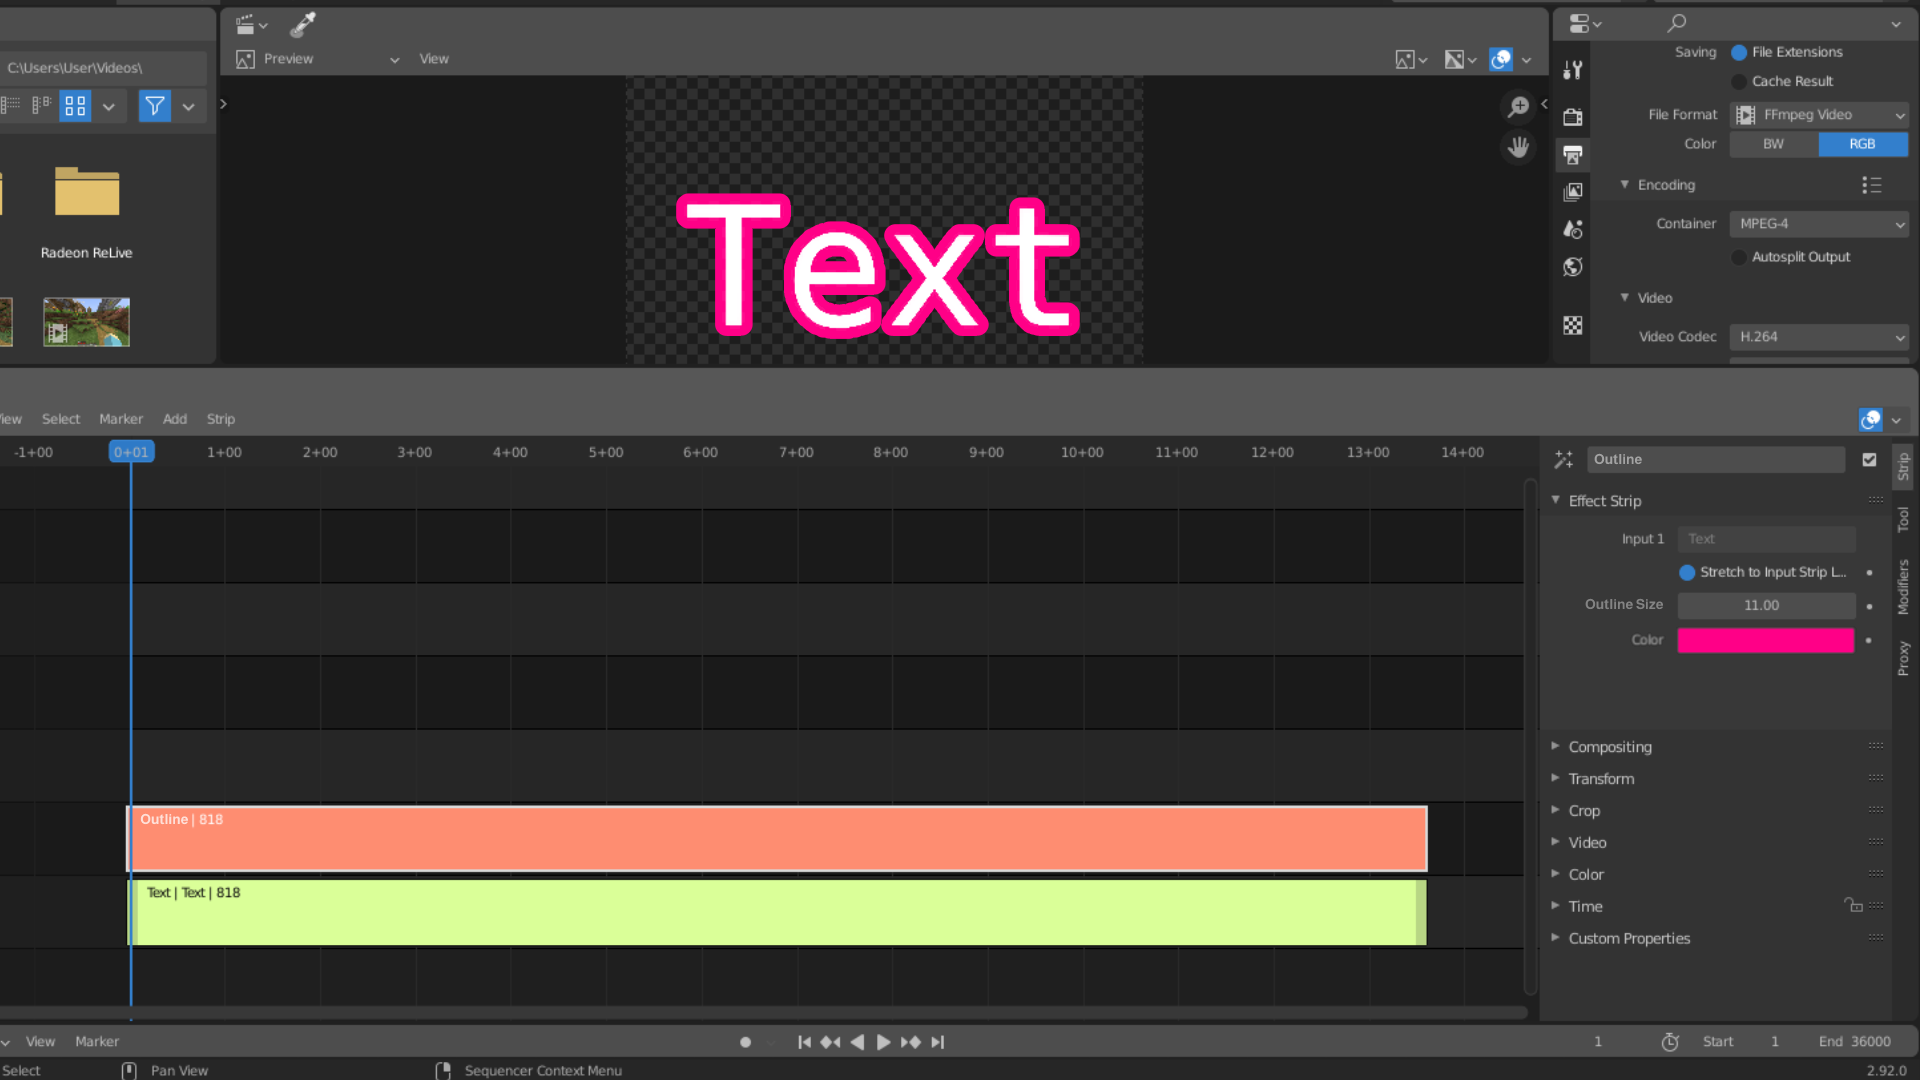Image resolution: width=1920 pixels, height=1080 pixels.
Task: Open the View Layer properties tab
Action: pyautogui.click(x=1573, y=192)
